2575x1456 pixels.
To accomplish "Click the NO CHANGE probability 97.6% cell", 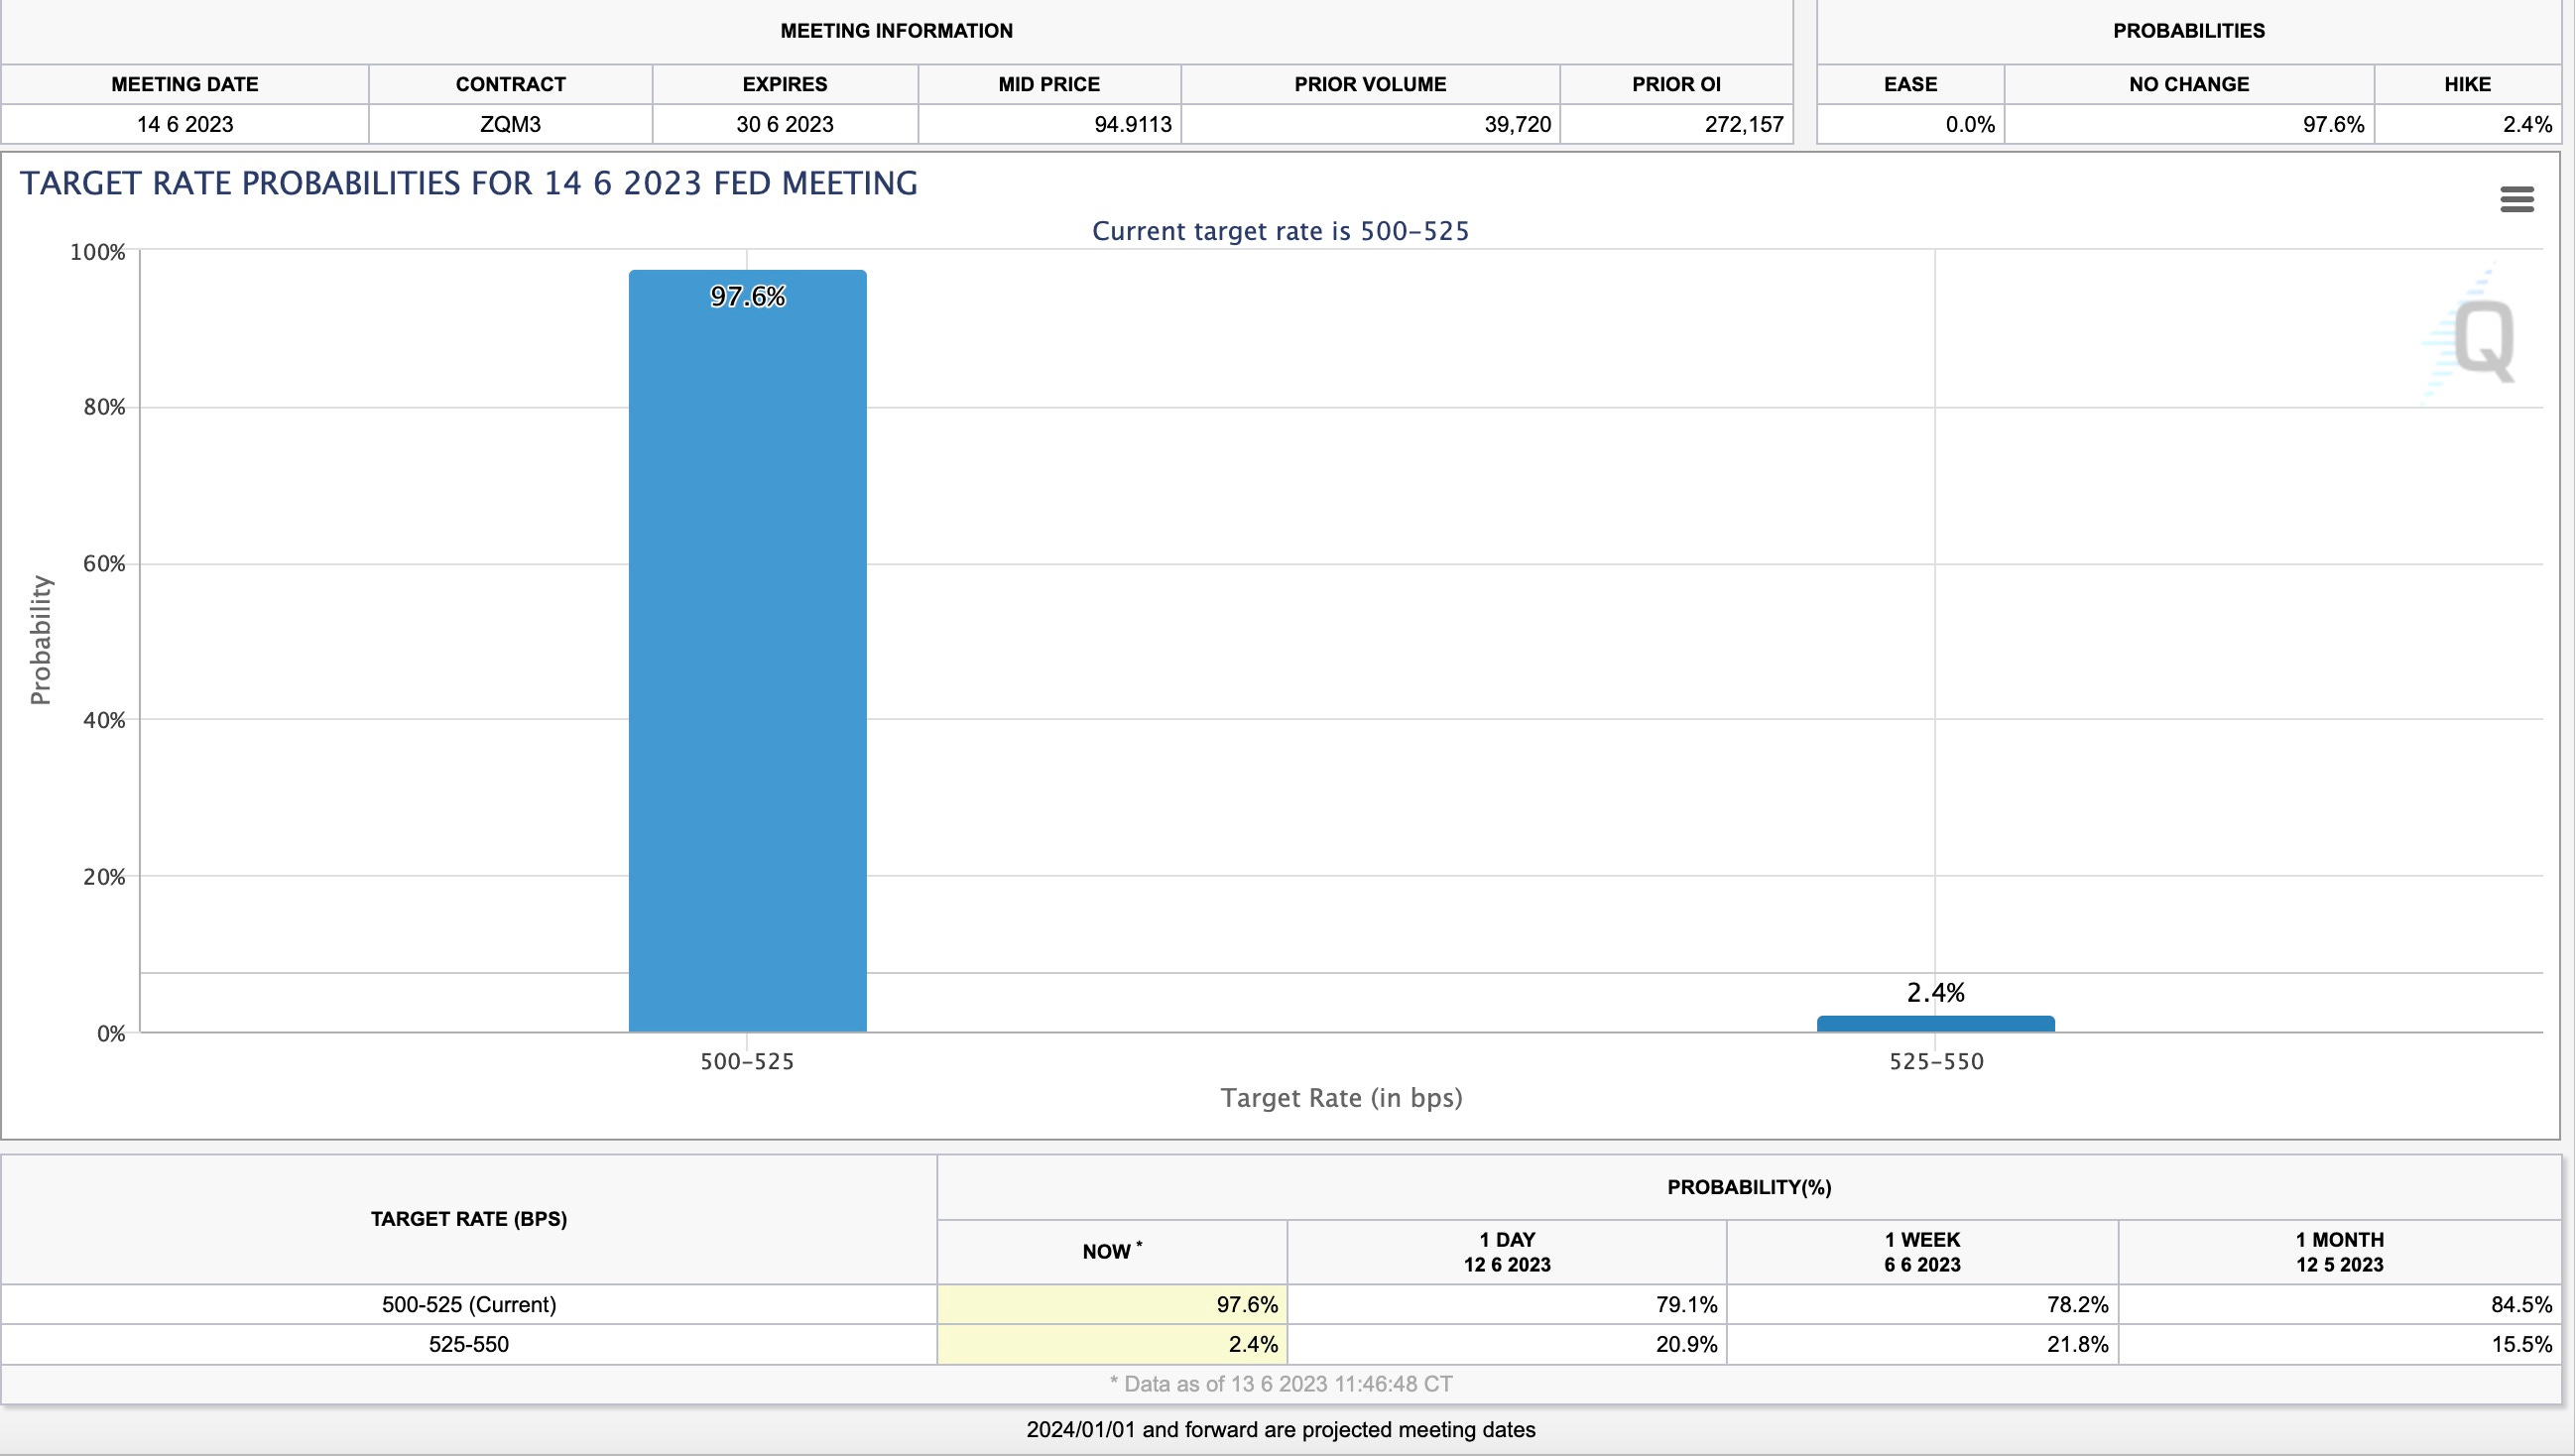I will point(2332,124).
